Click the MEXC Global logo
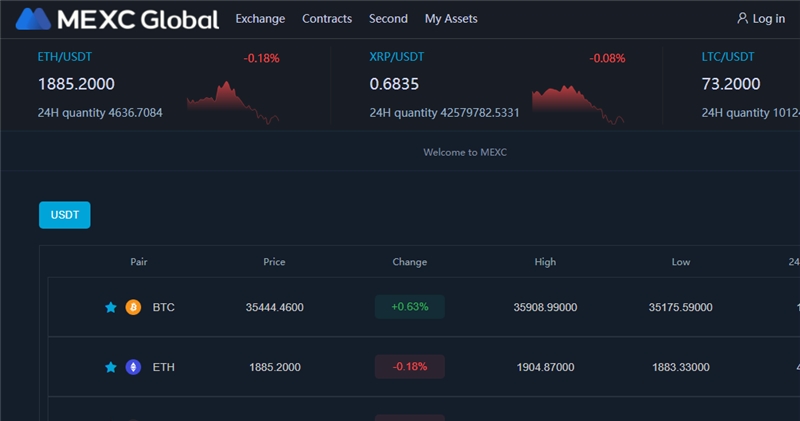This screenshot has width=800, height=421. 117,19
